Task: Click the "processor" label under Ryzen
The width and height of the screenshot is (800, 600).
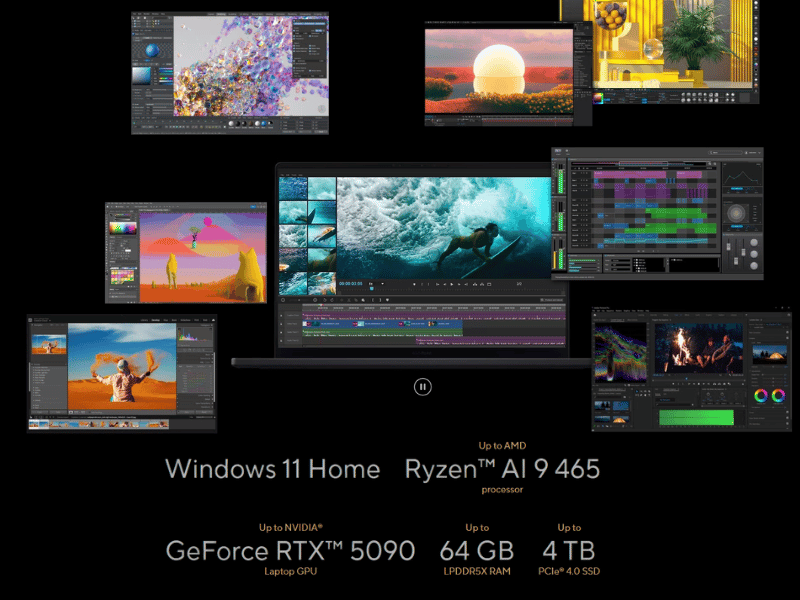Action: [x=502, y=490]
